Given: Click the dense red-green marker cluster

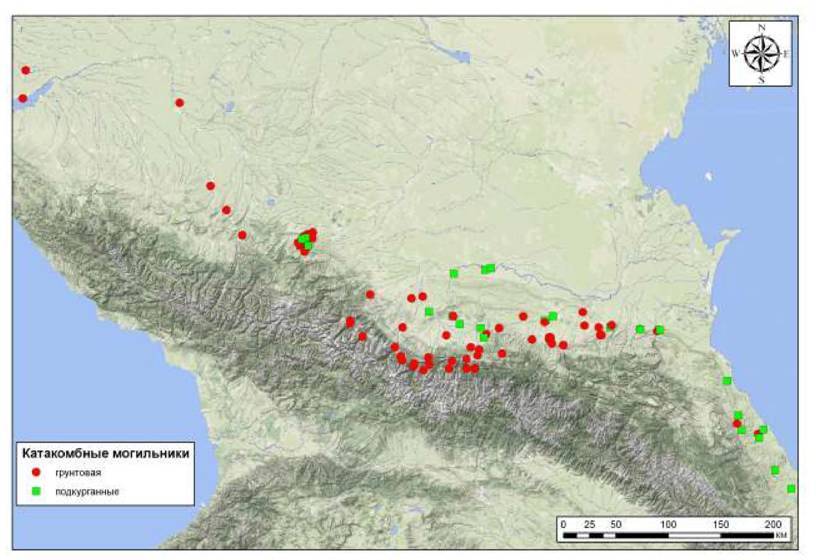Looking at the screenshot, I should 305,240.
